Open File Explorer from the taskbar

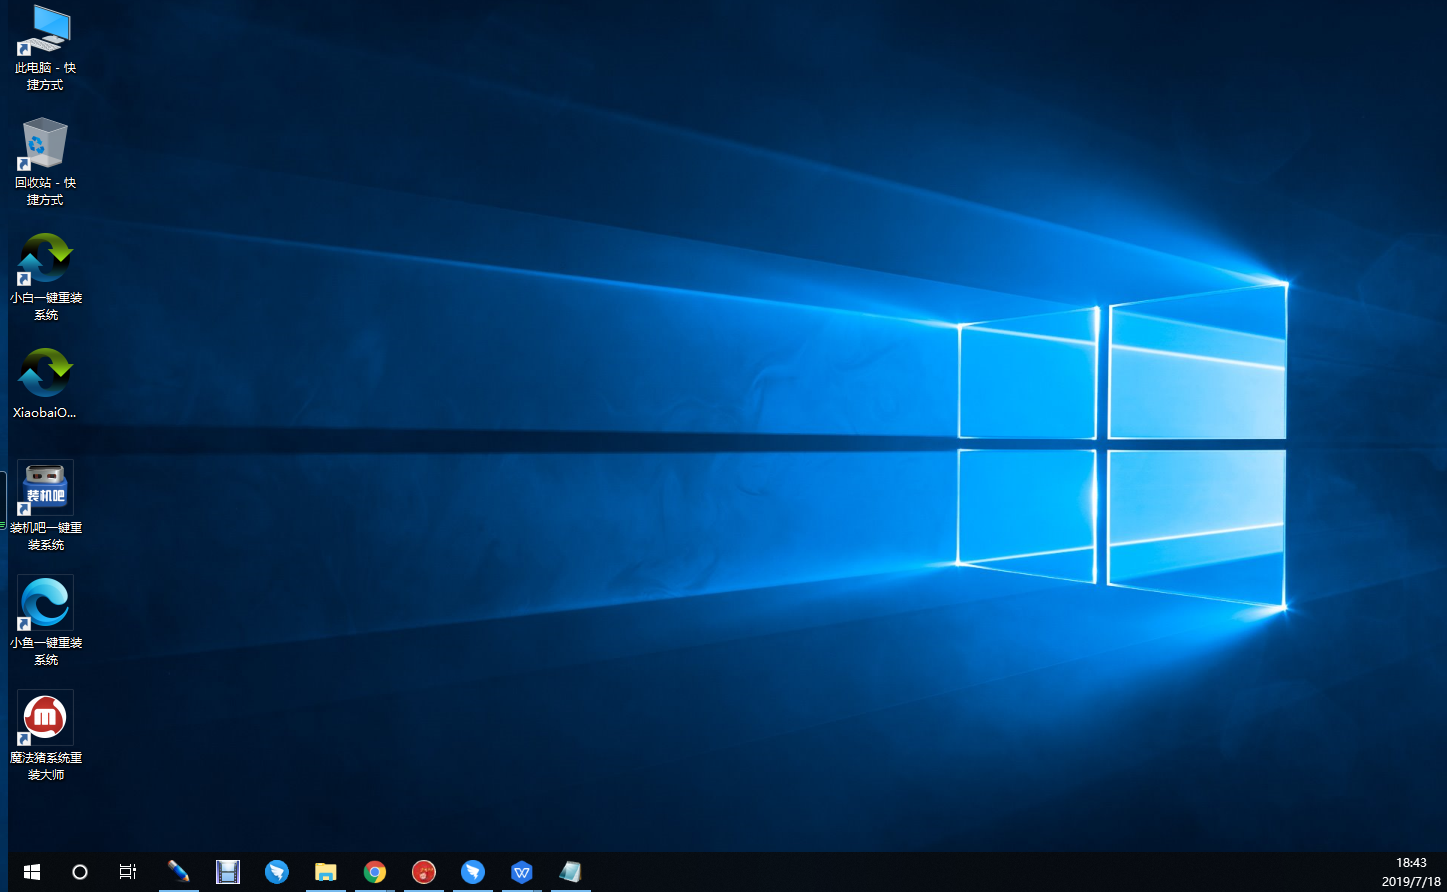coord(325,872)
